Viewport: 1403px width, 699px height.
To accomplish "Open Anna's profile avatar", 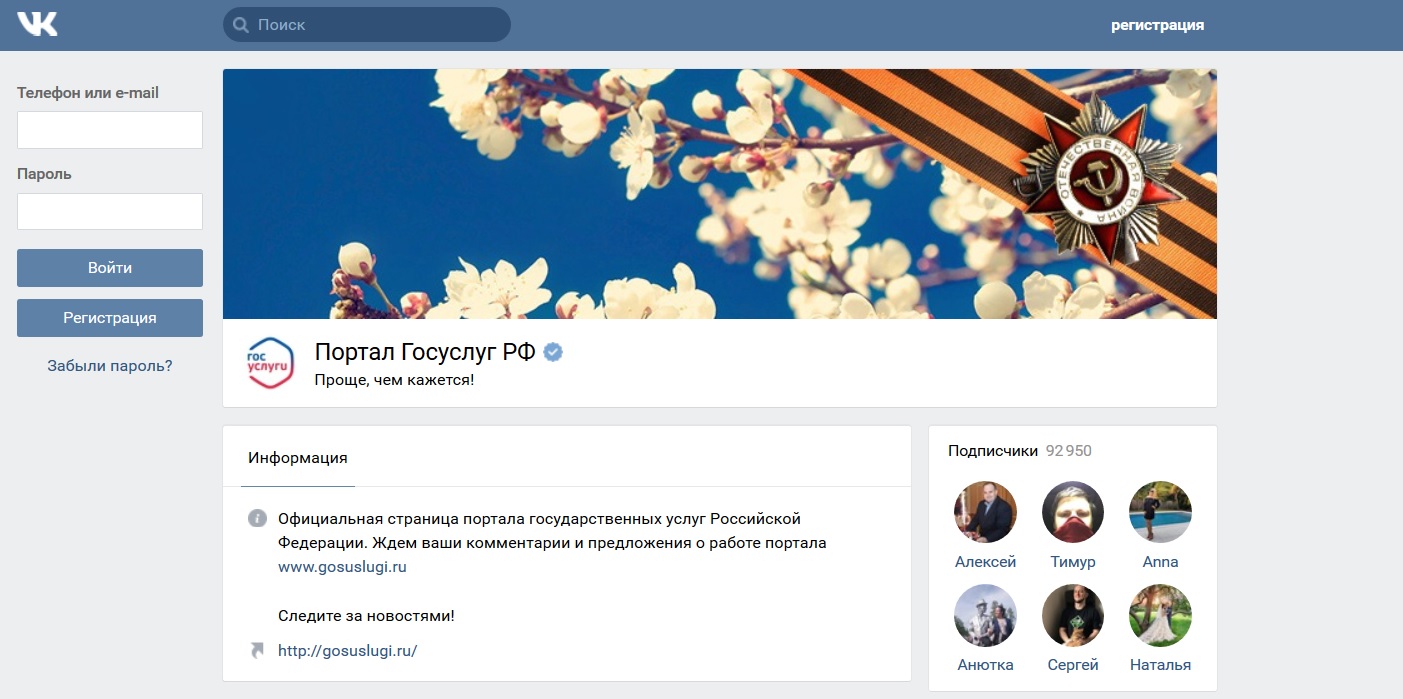I will click(1160, 512).
